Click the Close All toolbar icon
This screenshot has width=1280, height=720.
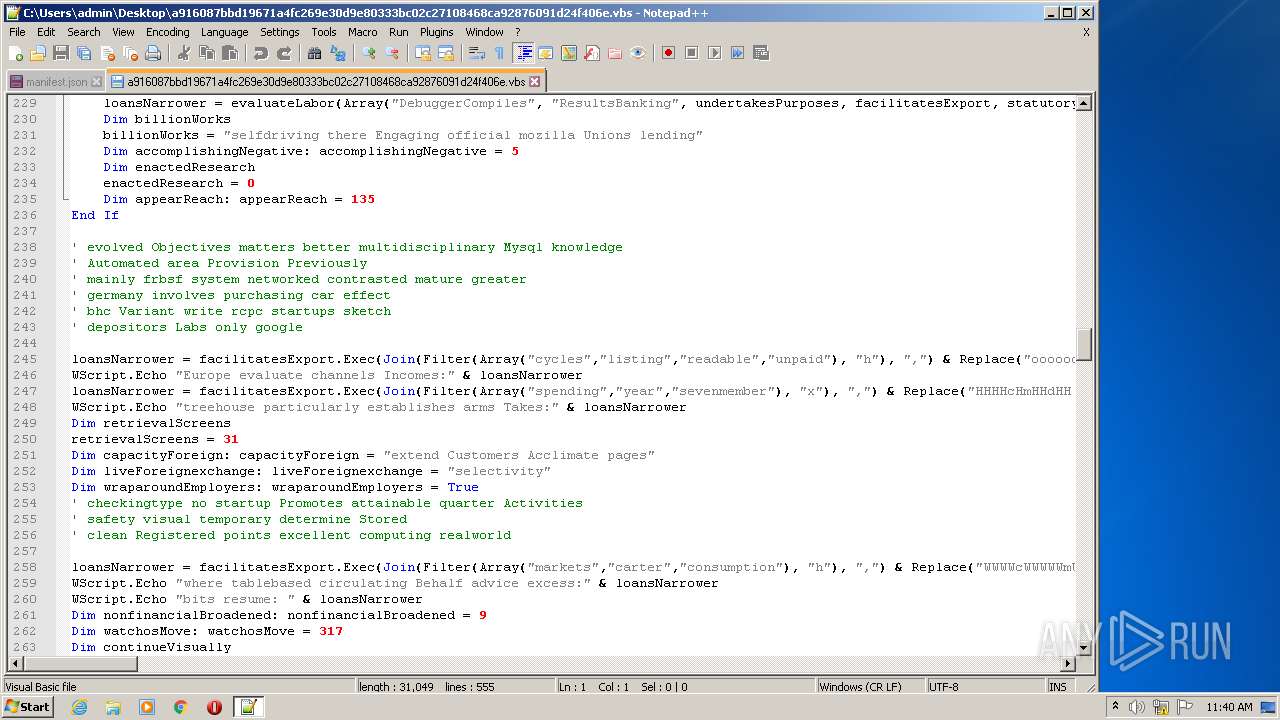point(130,53)
